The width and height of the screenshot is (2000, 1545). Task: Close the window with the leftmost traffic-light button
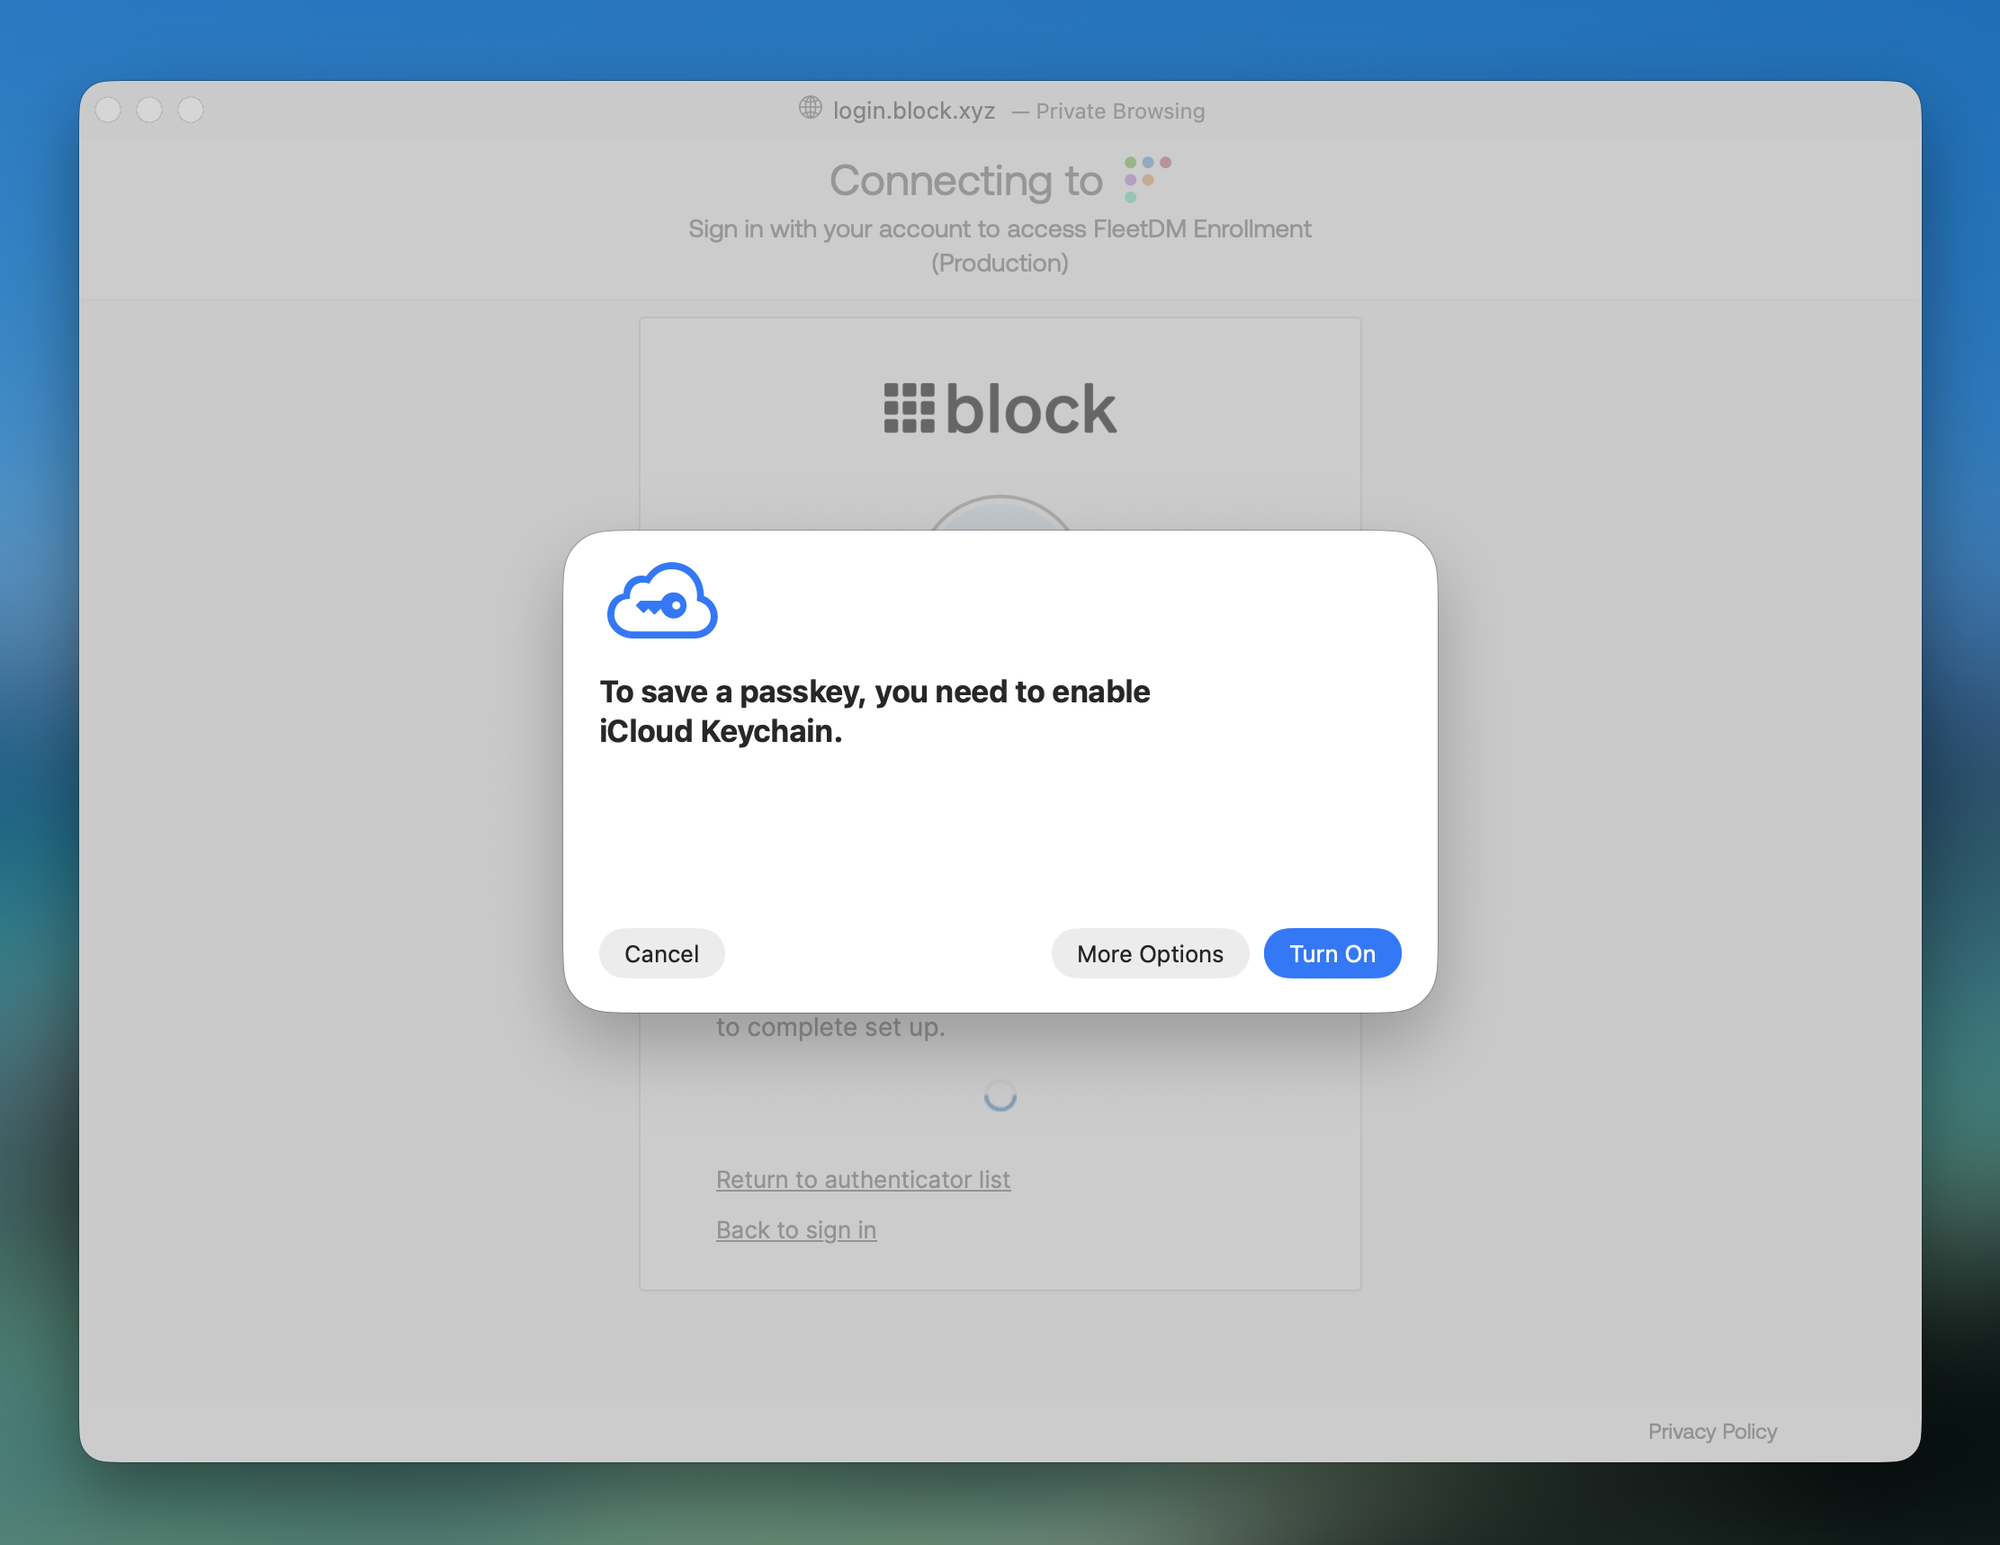tap(108, 110)
